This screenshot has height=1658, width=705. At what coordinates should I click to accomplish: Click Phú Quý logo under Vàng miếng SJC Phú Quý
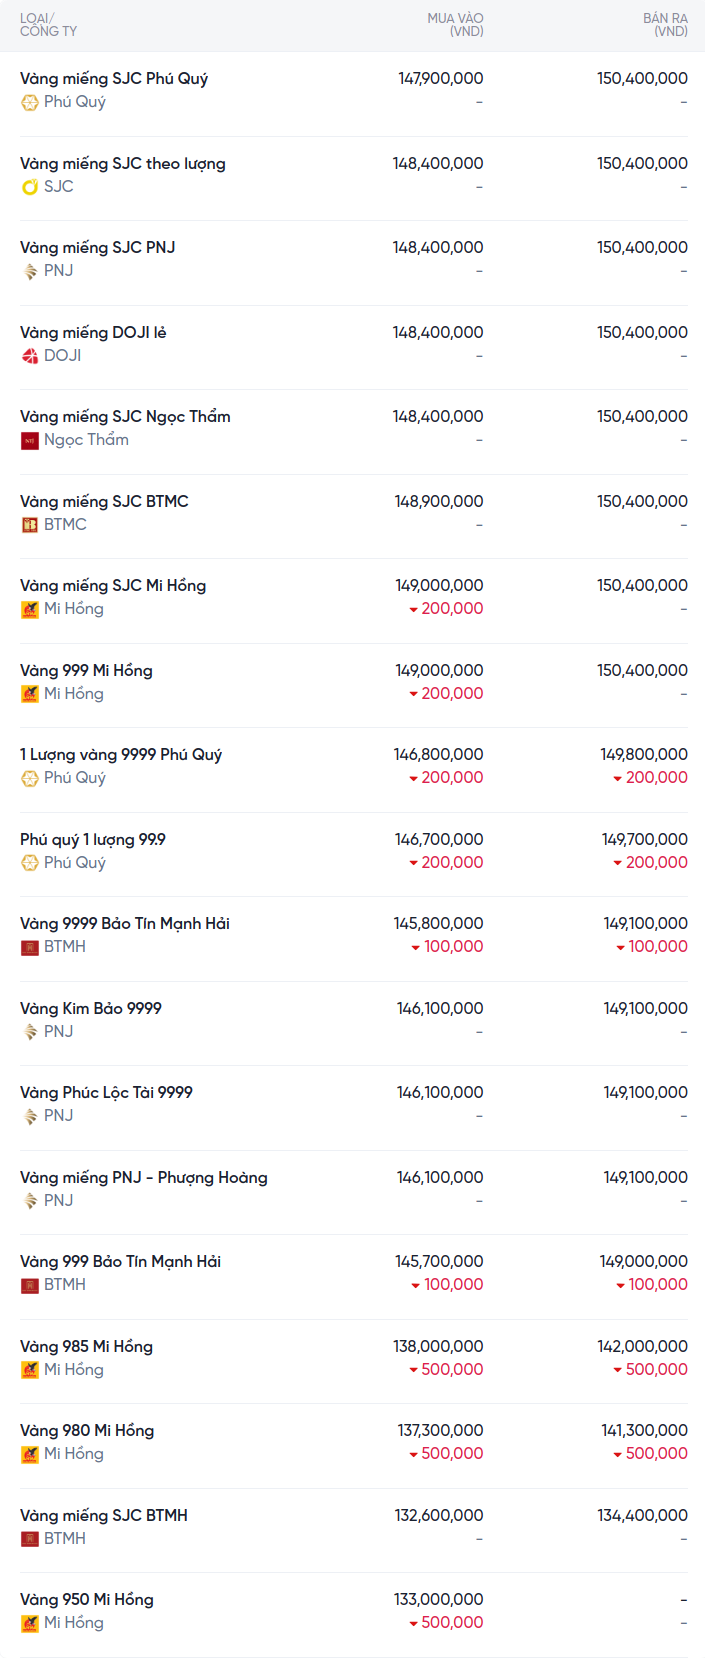click(x=30, y=102)
